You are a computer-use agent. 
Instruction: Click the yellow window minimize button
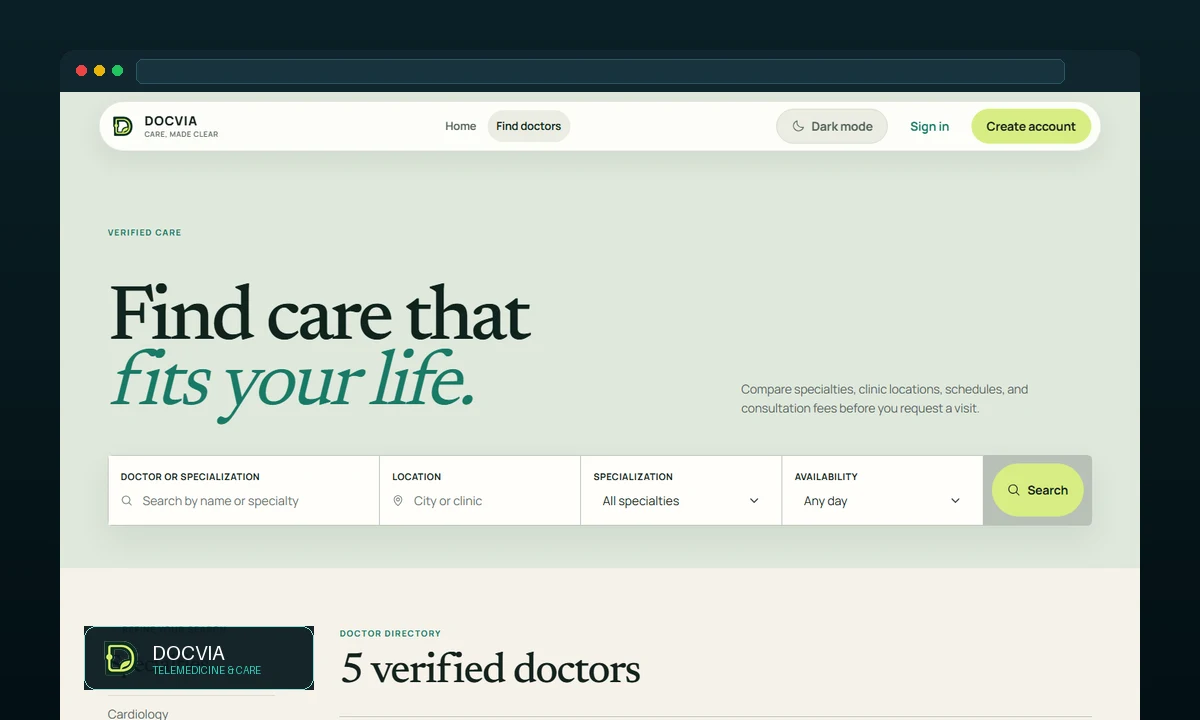(x=99, y=71)
